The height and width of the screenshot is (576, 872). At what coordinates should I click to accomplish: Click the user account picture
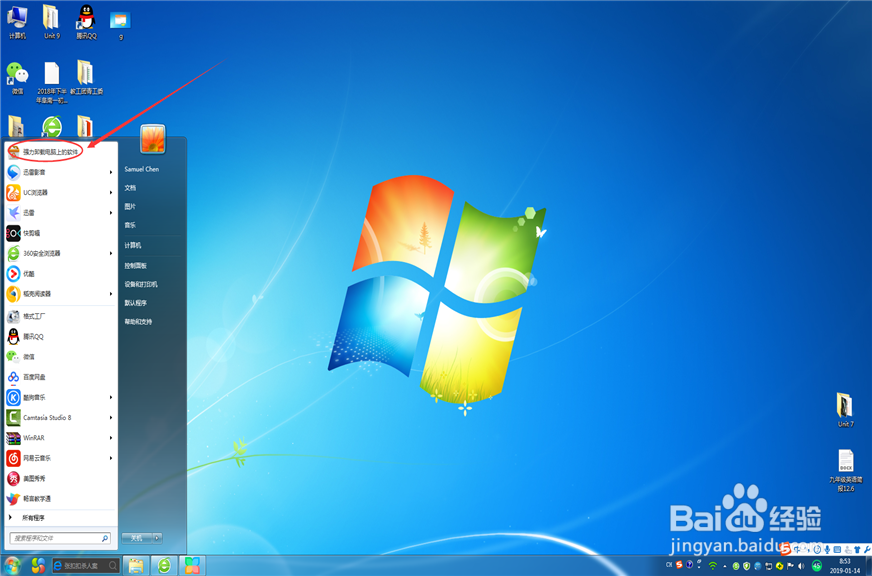coord(153,139)
